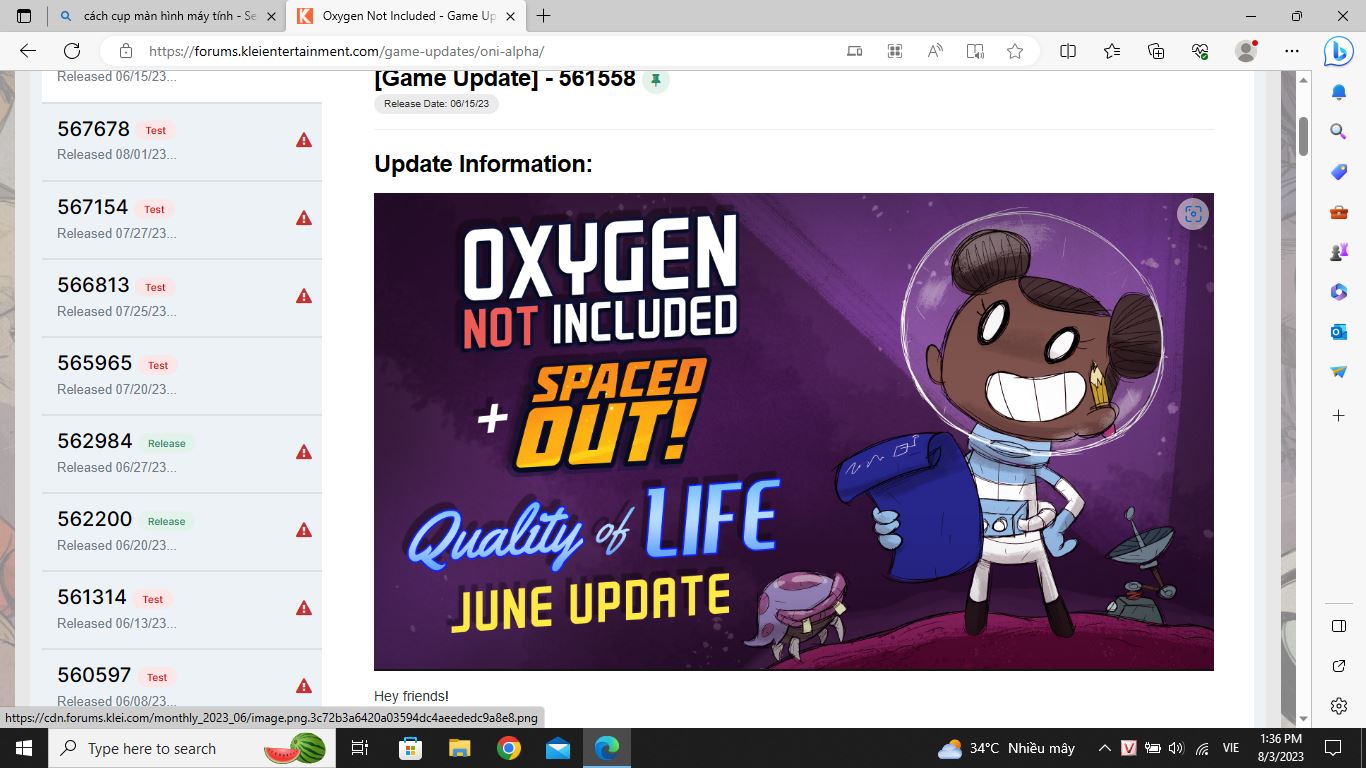Open Browser essentials heart icon
Viewport: 1366px width, 768px height.
point(1198,50)
